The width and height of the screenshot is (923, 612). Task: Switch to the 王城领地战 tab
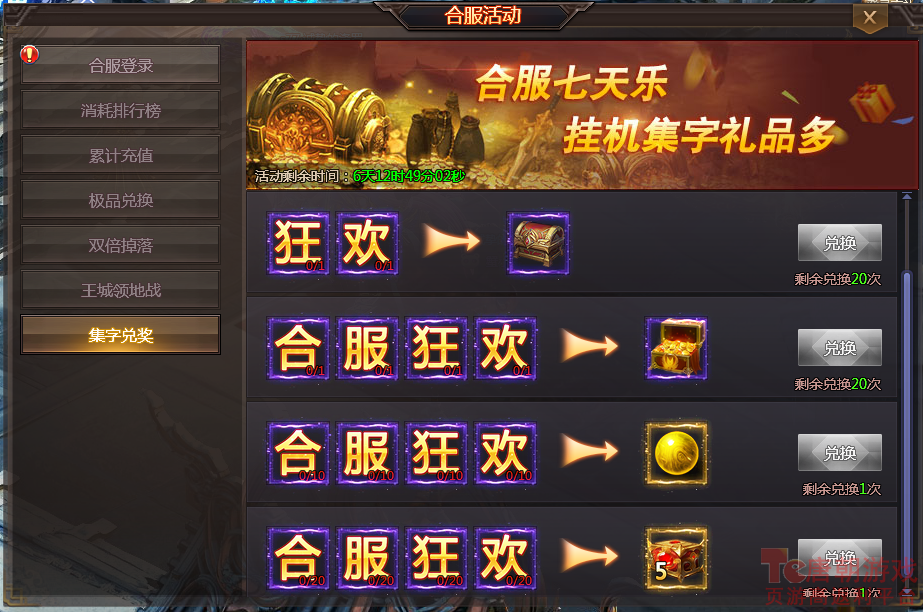click(x=121, y=290)
